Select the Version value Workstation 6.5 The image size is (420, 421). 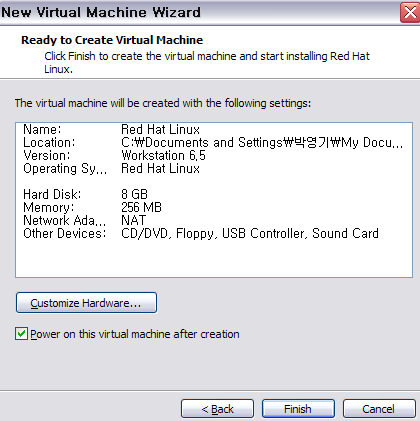[163, 155]
